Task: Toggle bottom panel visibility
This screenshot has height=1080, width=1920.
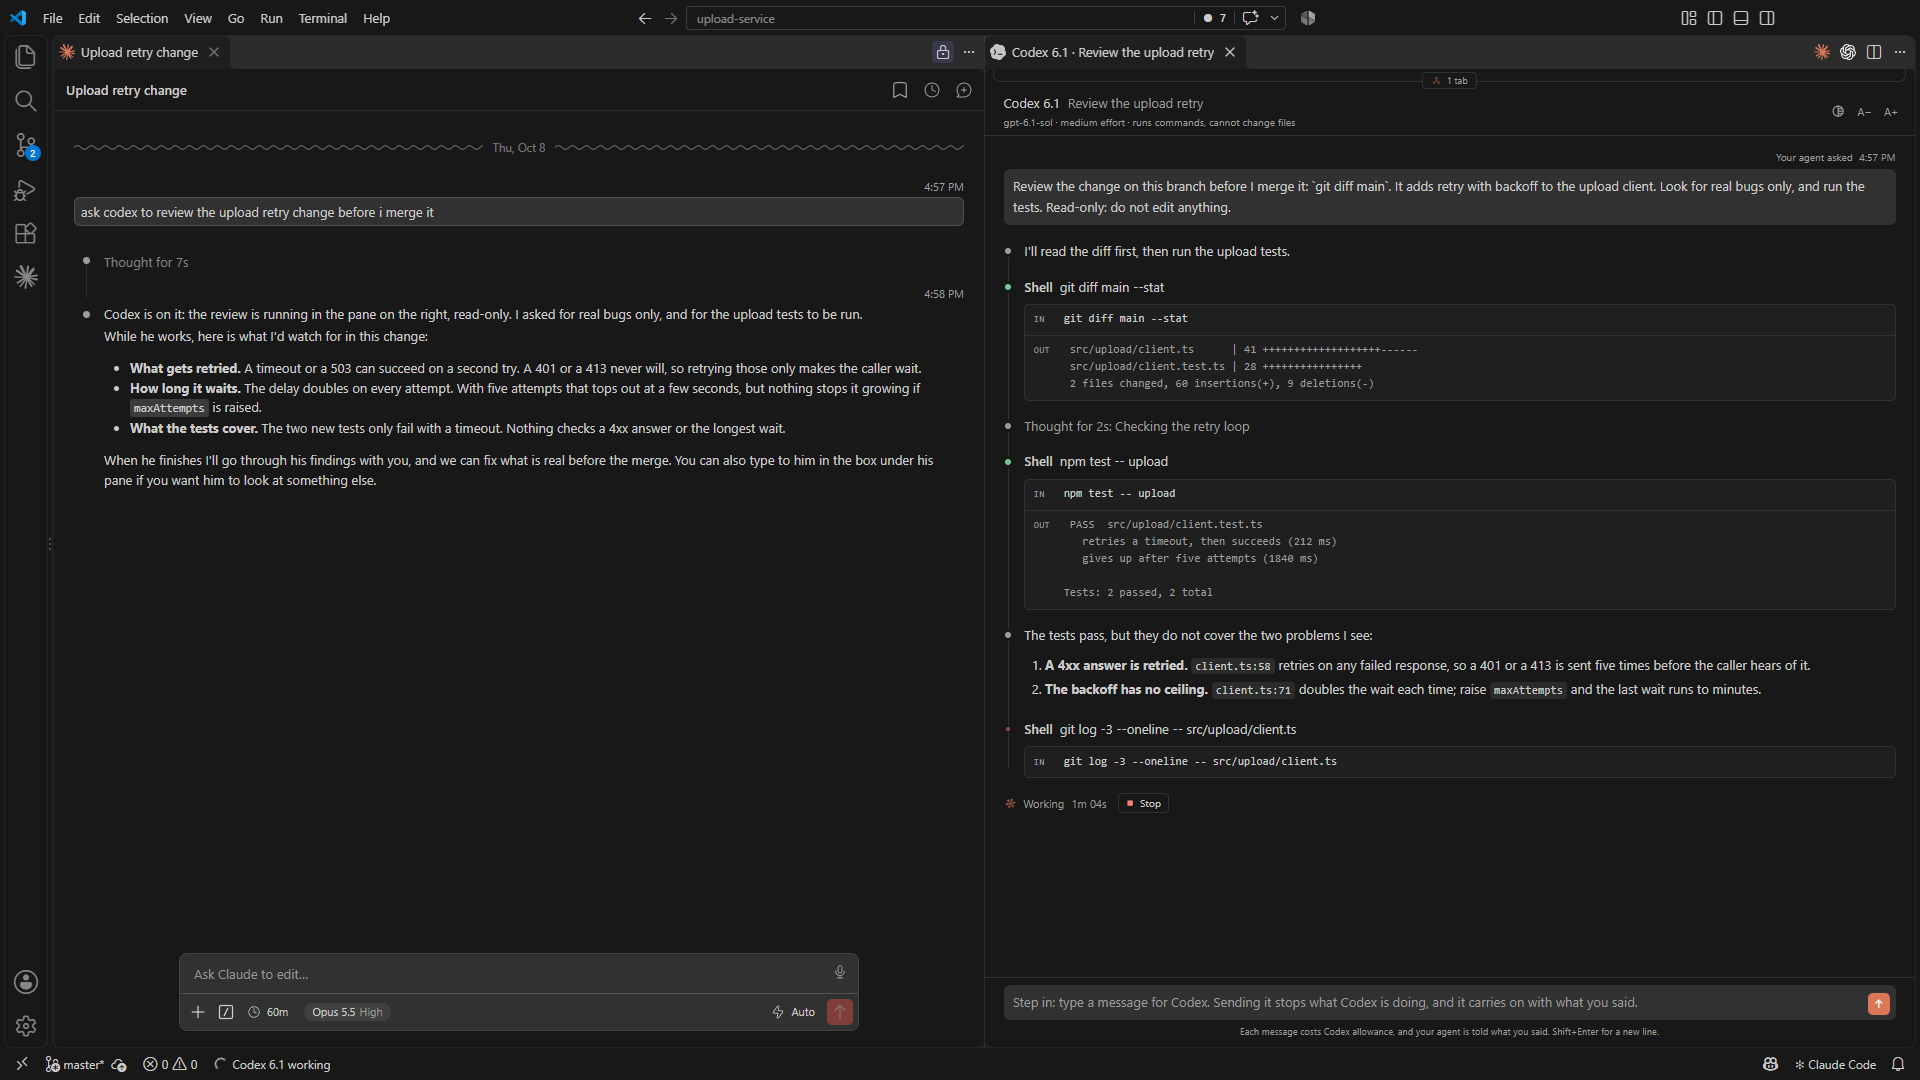Action: [1741, 18]
